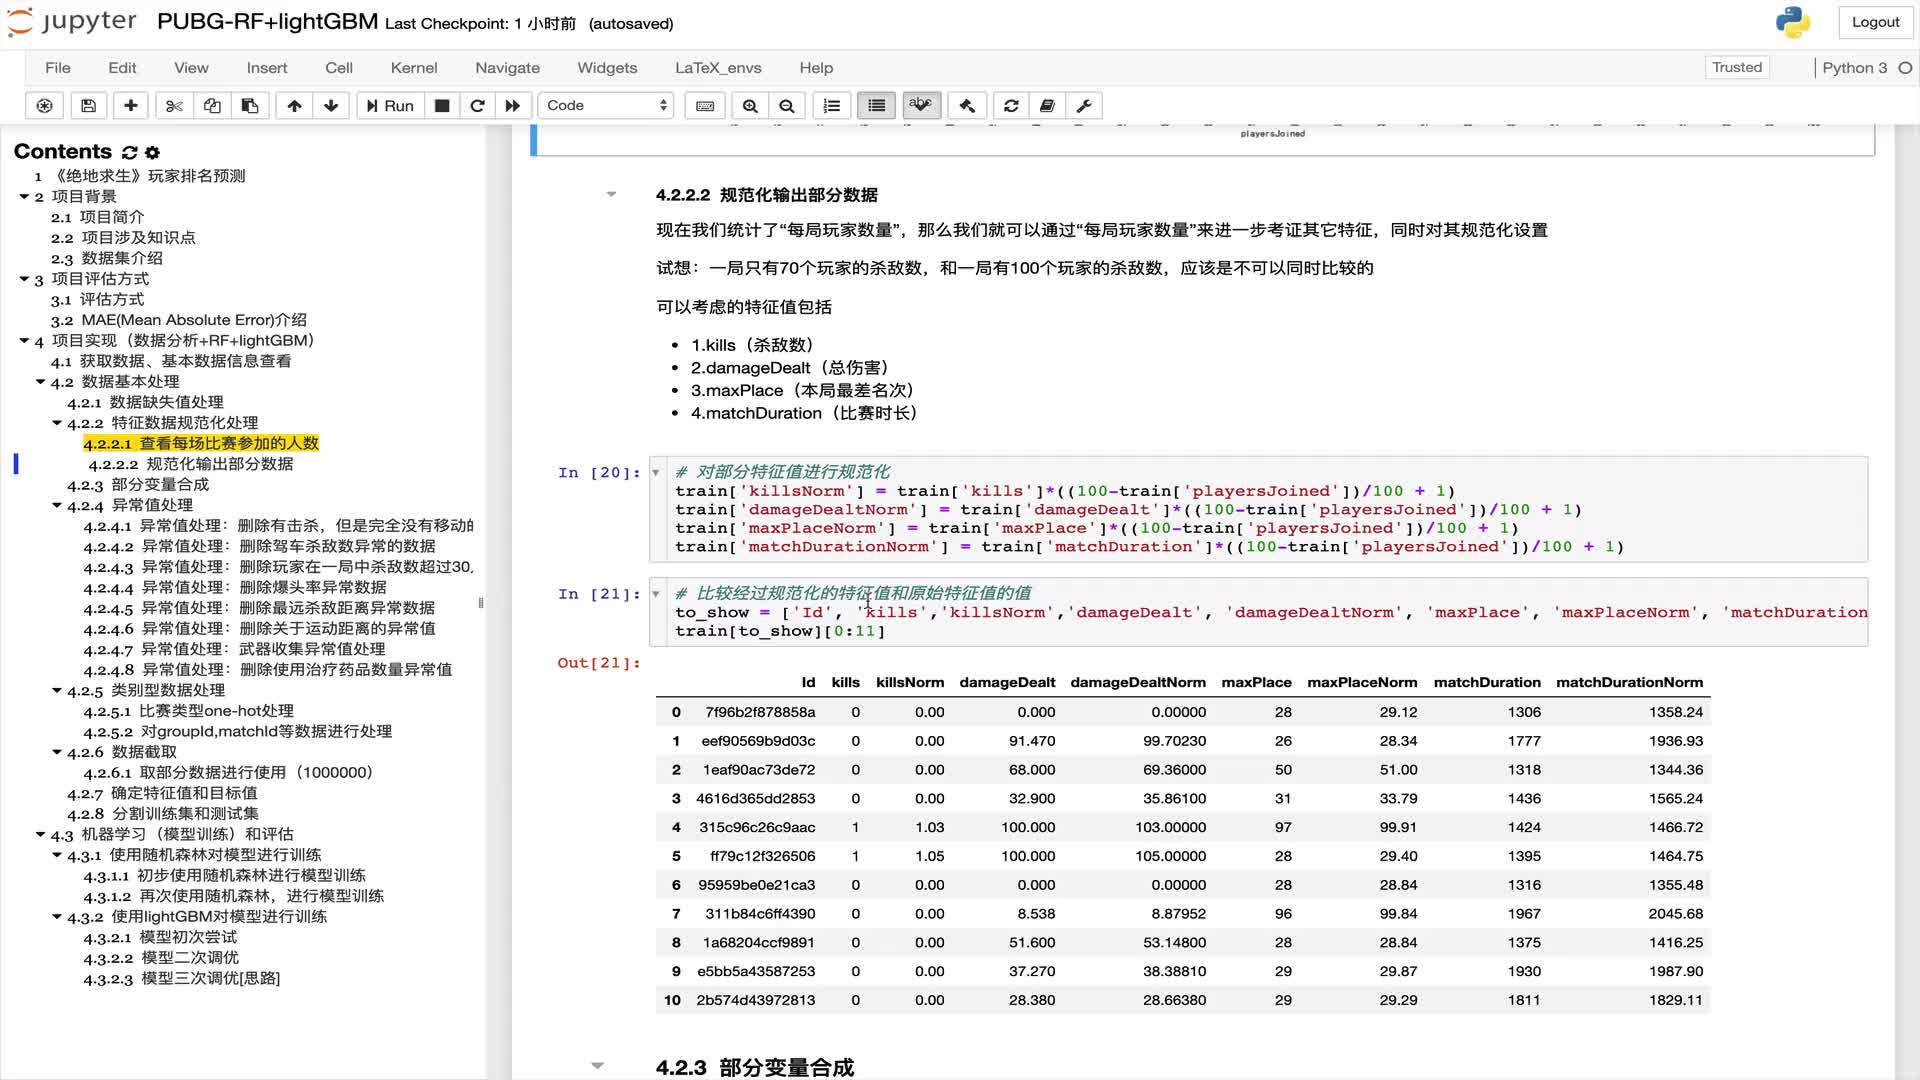This screenshot has width=1920, height=1080.
Task: Click the book toolbar icon
Action: pos(1047,106)
